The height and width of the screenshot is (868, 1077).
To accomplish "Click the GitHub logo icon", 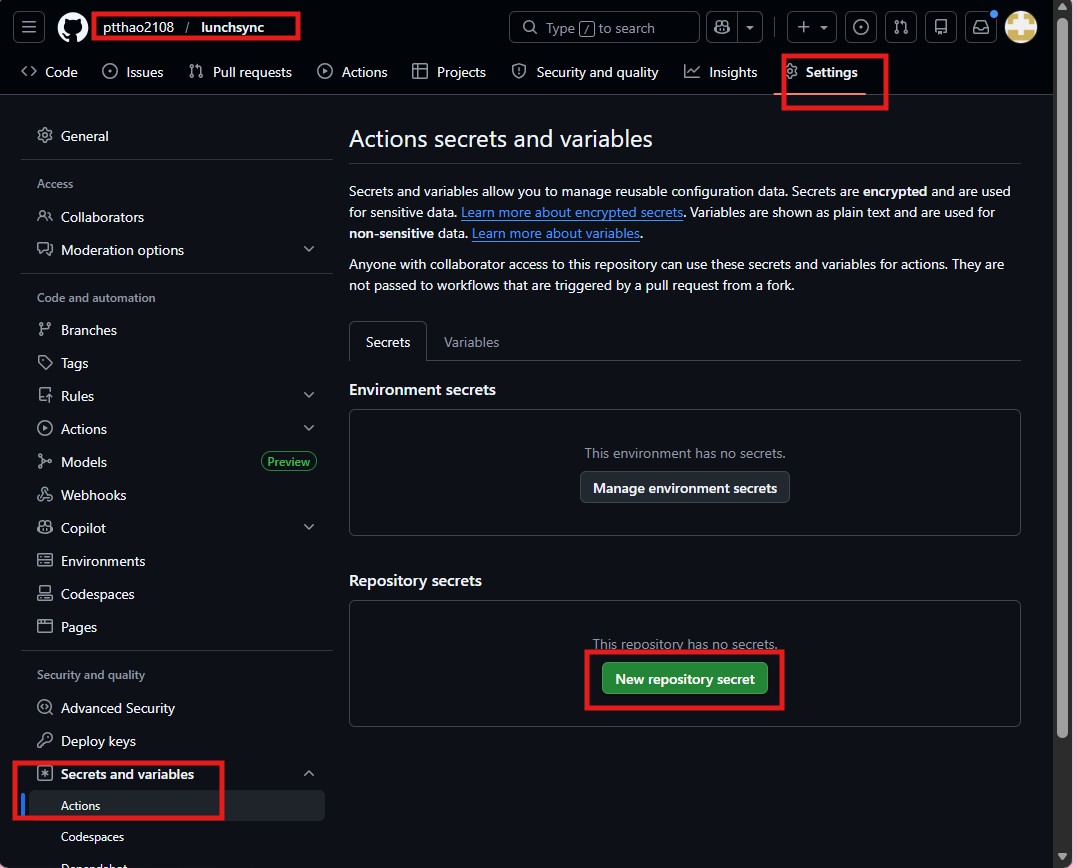I will 72,28.
